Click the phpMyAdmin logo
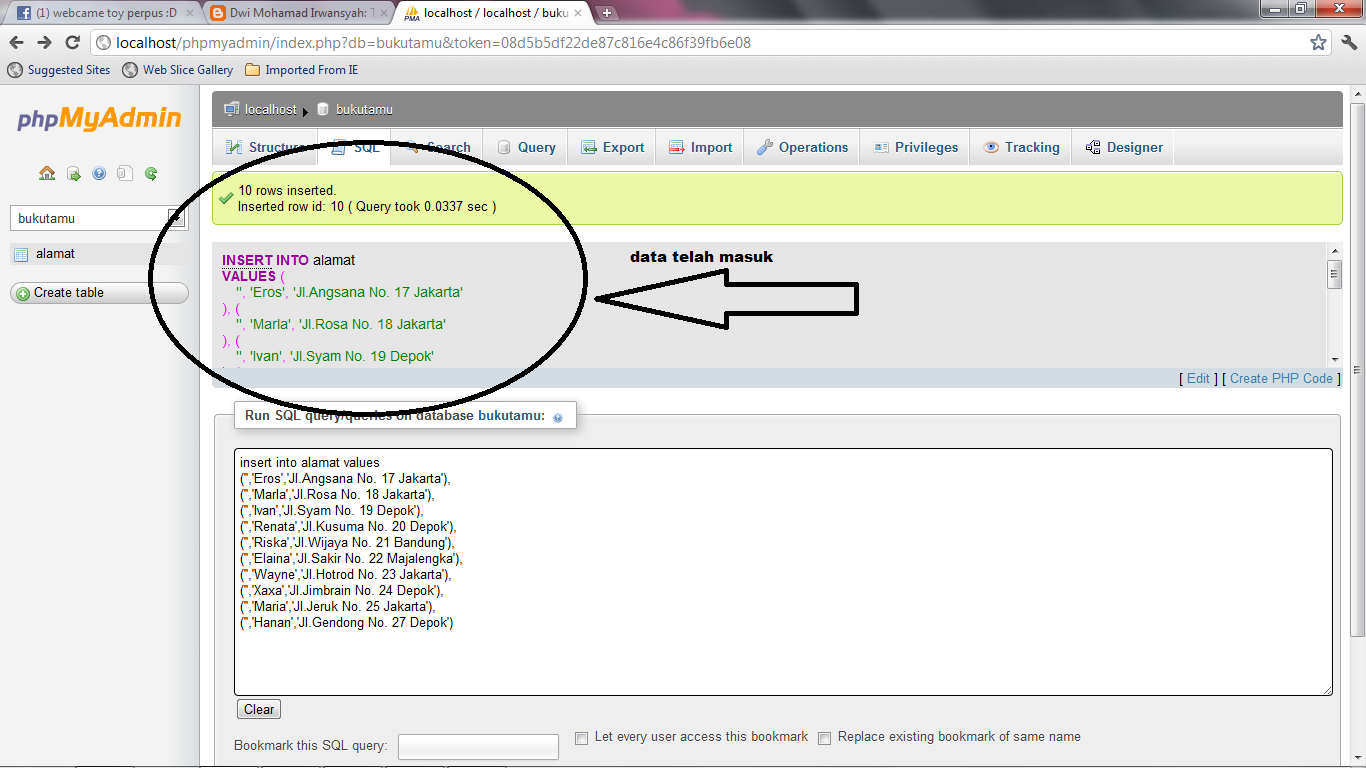The image size is (1366, 768). coord(99,119)
